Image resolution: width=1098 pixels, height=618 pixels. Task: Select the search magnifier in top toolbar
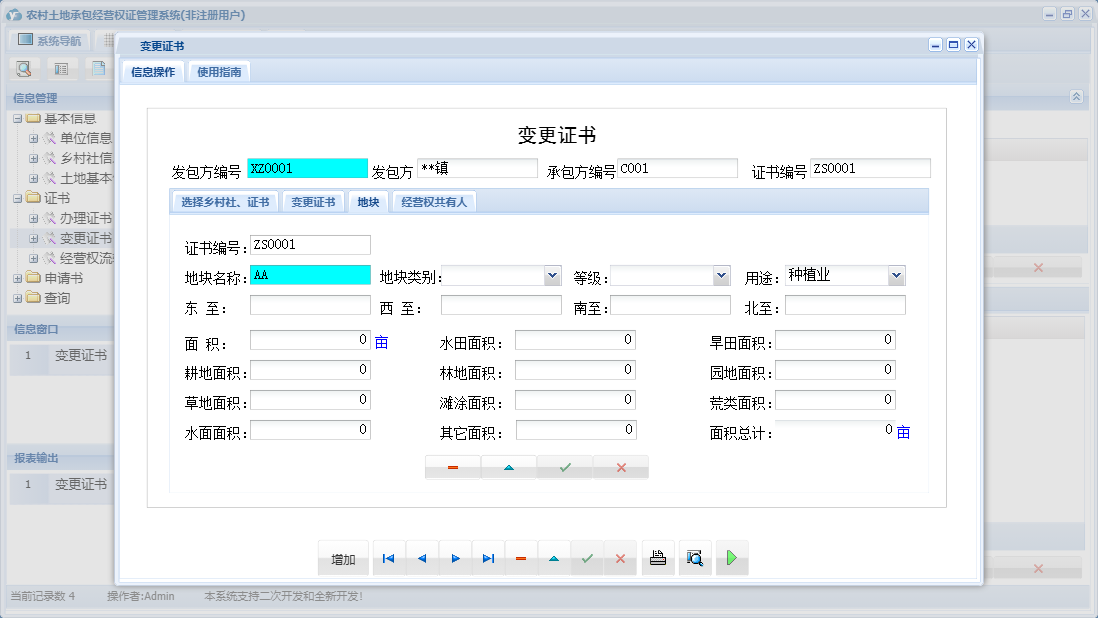23,68
